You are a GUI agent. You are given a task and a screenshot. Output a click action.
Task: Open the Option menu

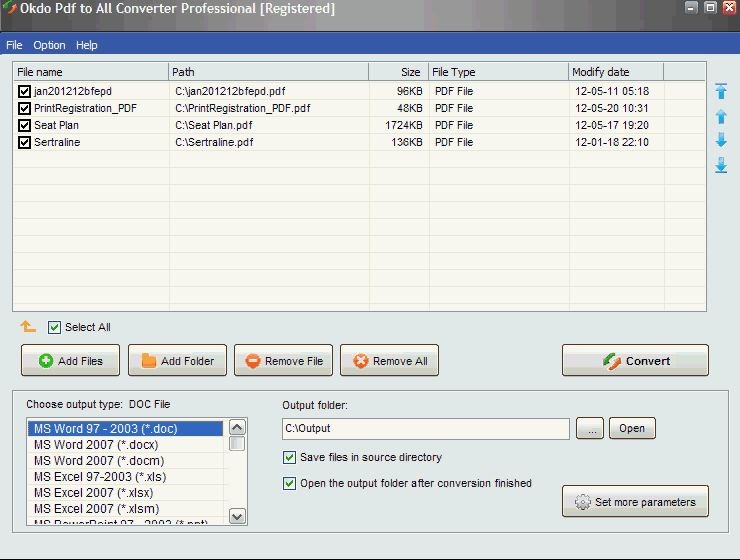[x=49, y=45]
